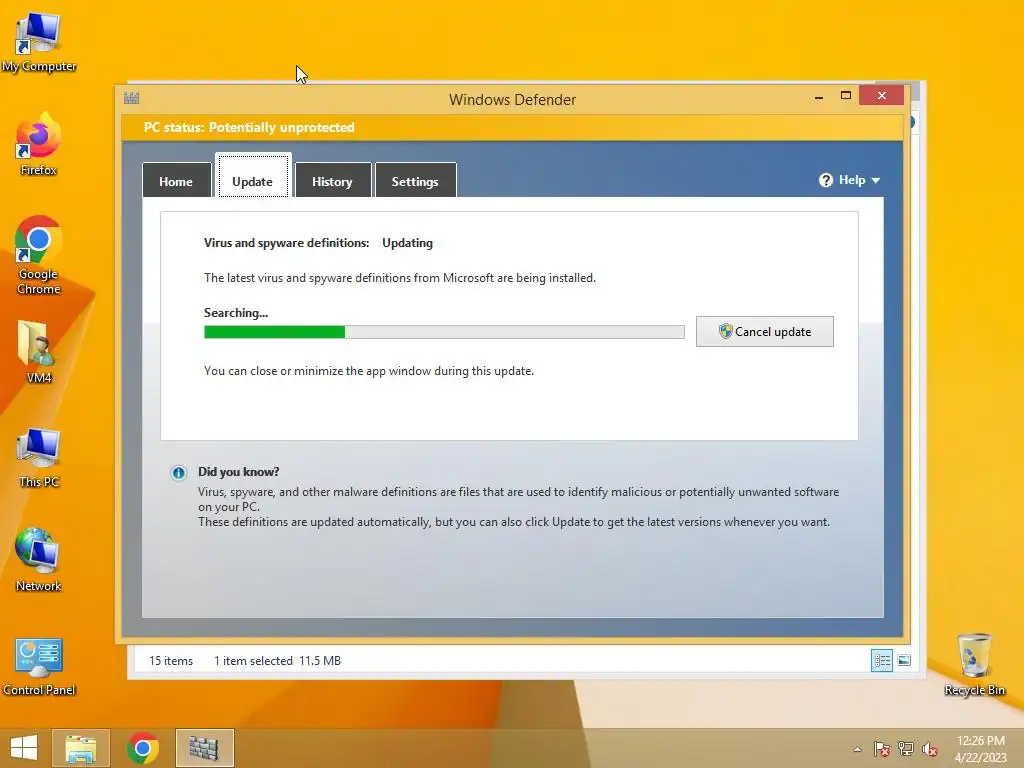
Task: Click the 'Searching...' status label
Action: pos(236,313)
